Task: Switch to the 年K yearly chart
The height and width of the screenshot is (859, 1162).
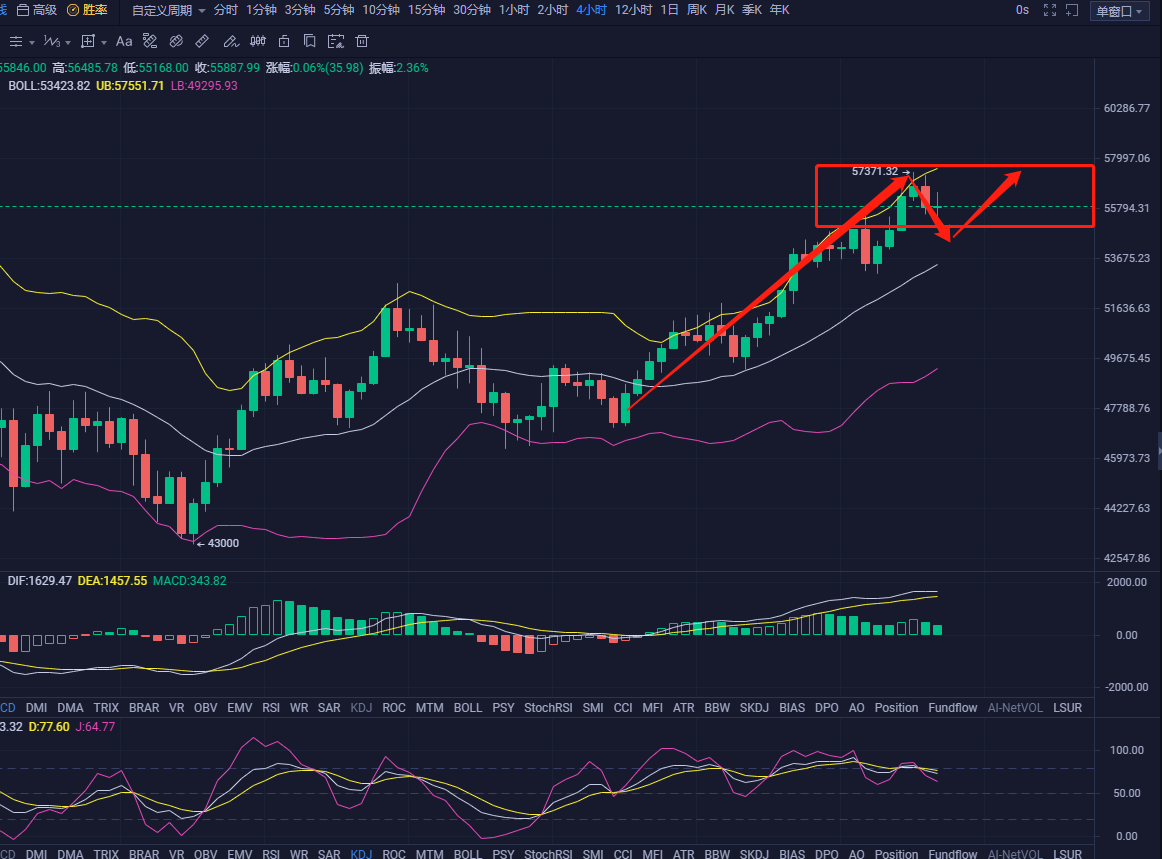Action: coord(779,10)
